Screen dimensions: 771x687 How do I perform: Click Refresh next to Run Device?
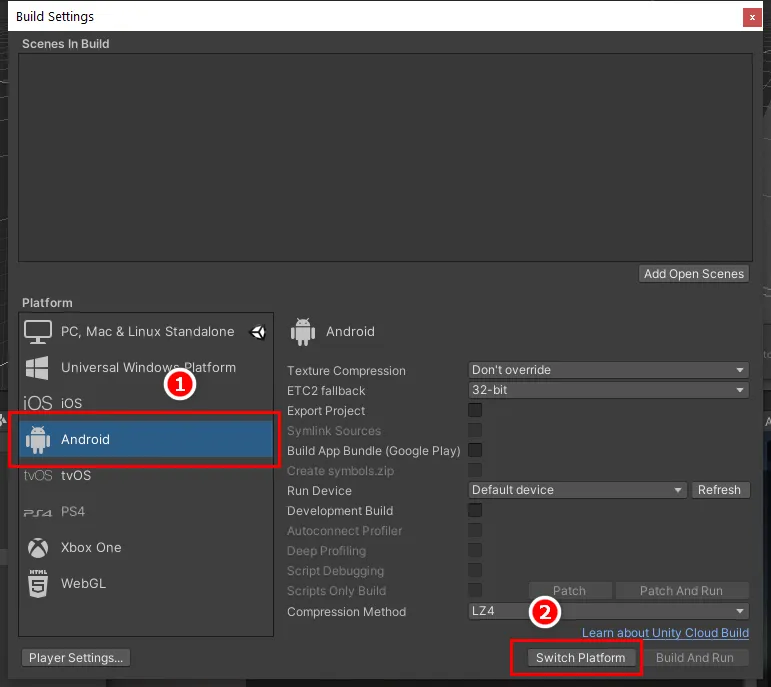[719, 490]
